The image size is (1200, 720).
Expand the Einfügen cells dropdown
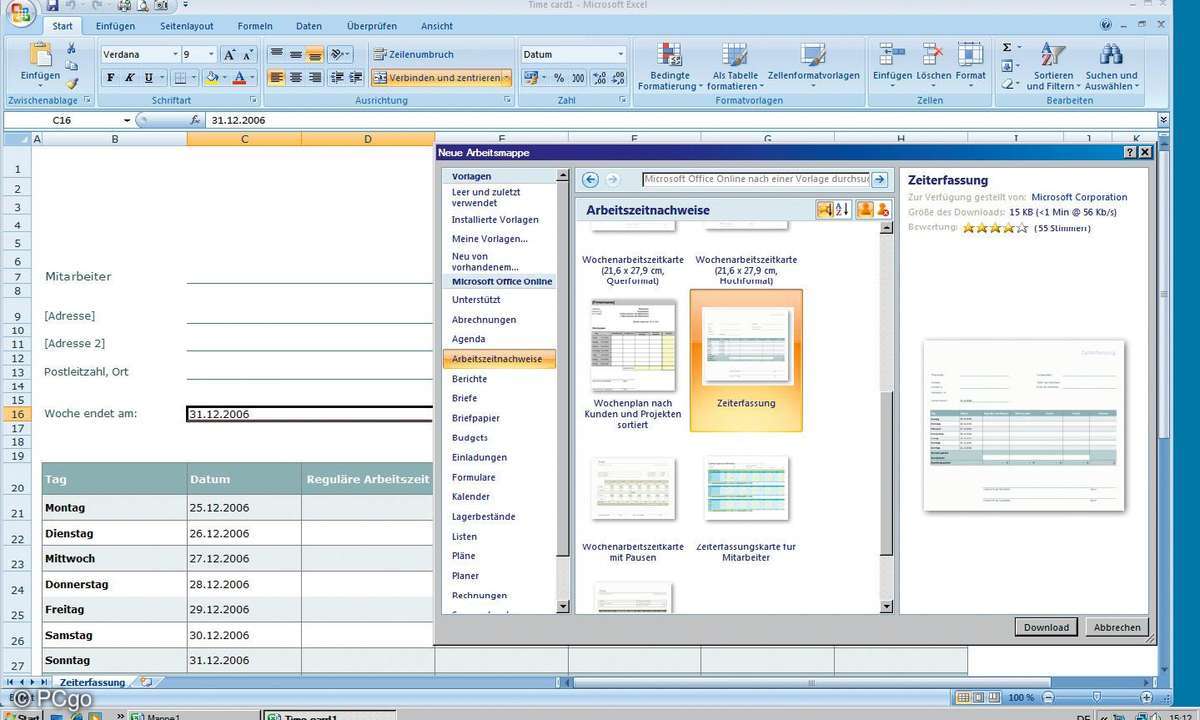(892, 85)
